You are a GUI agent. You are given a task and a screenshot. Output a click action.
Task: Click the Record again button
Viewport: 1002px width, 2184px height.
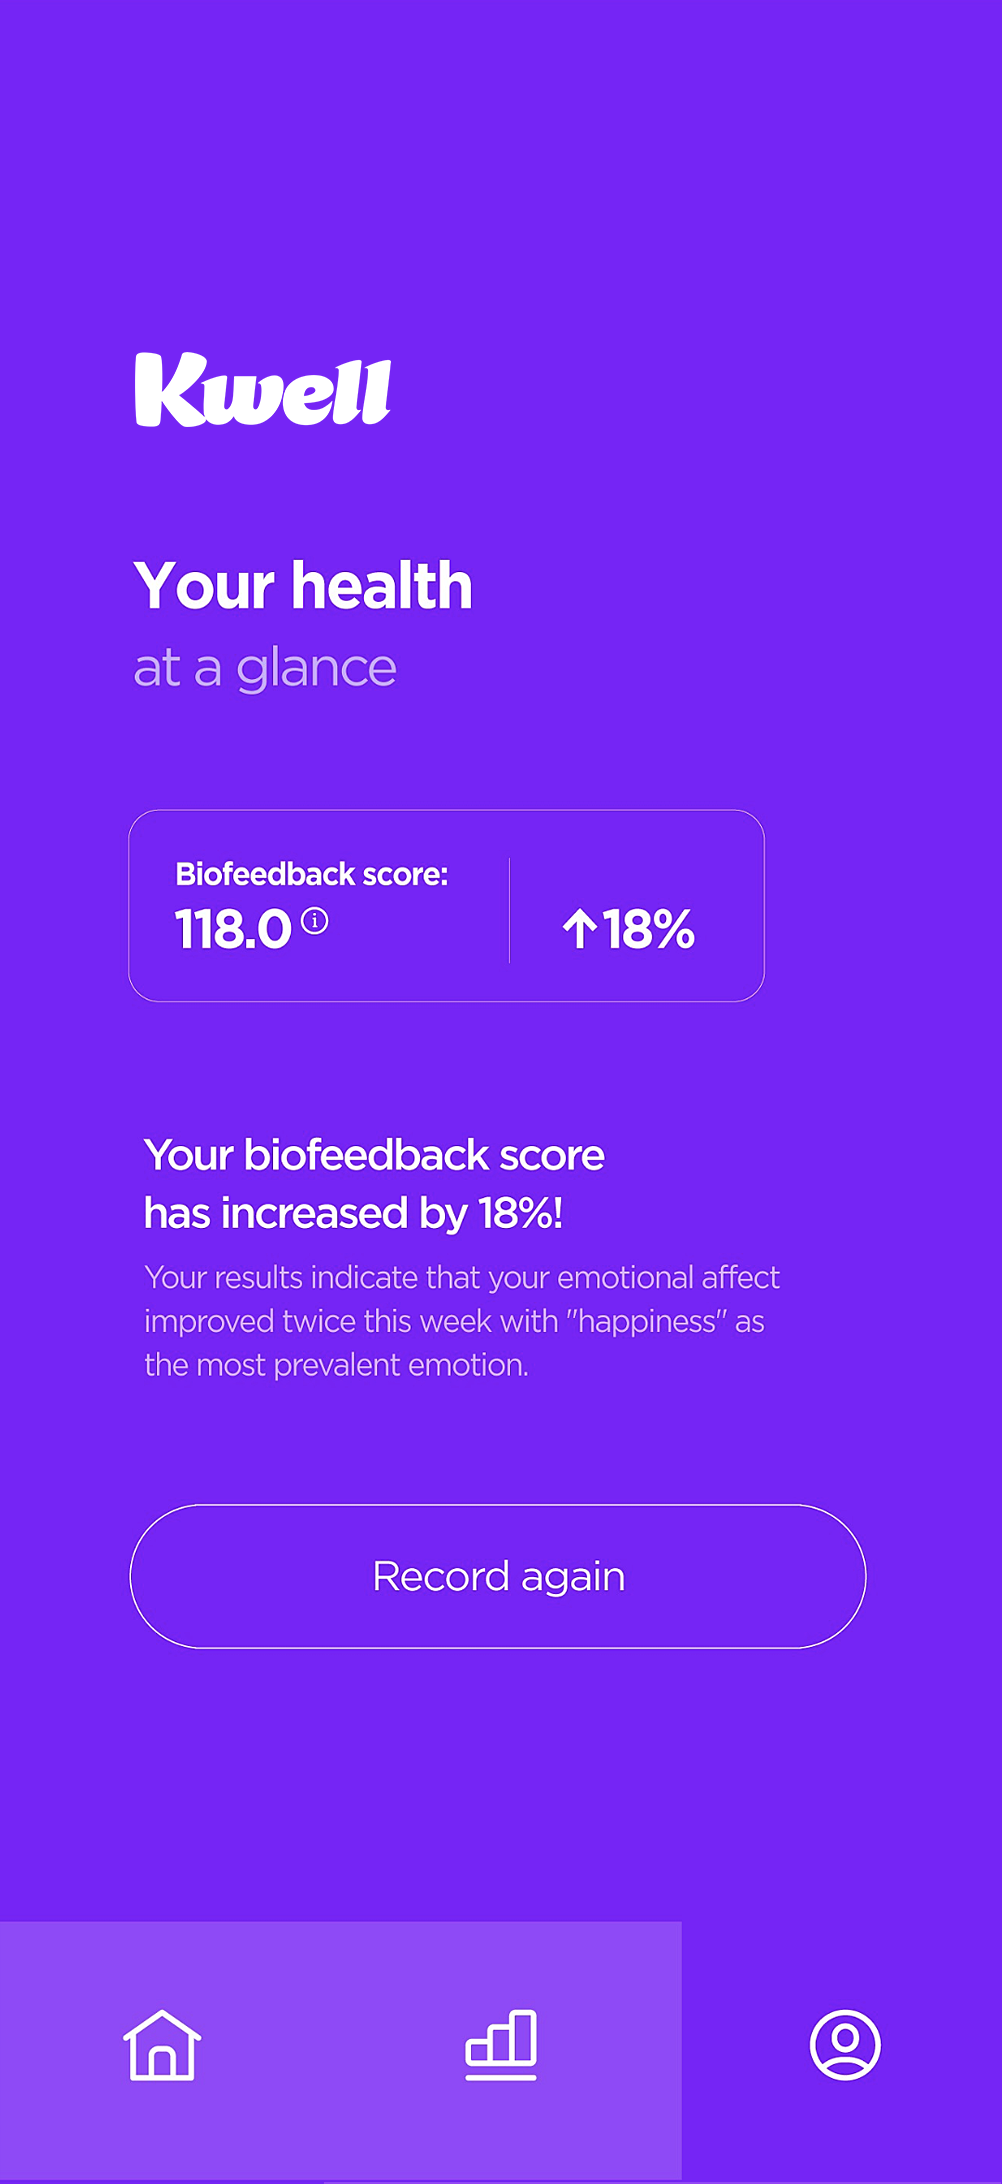pos(498,1576)
